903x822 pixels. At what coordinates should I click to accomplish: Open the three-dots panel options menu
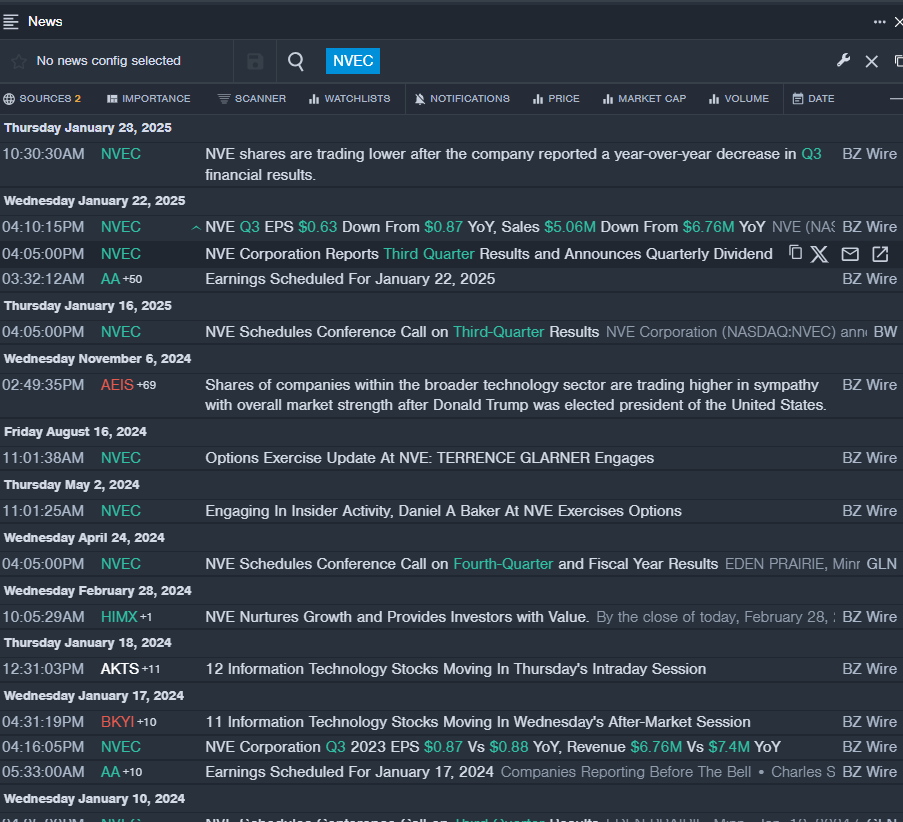pyautogui.click(x=879, y=21)
